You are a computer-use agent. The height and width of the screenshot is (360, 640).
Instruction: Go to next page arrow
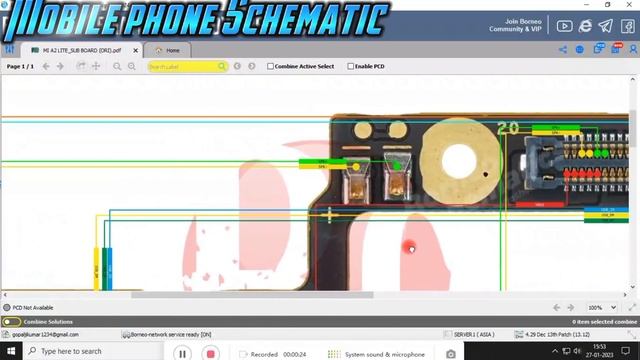[60, 66]
